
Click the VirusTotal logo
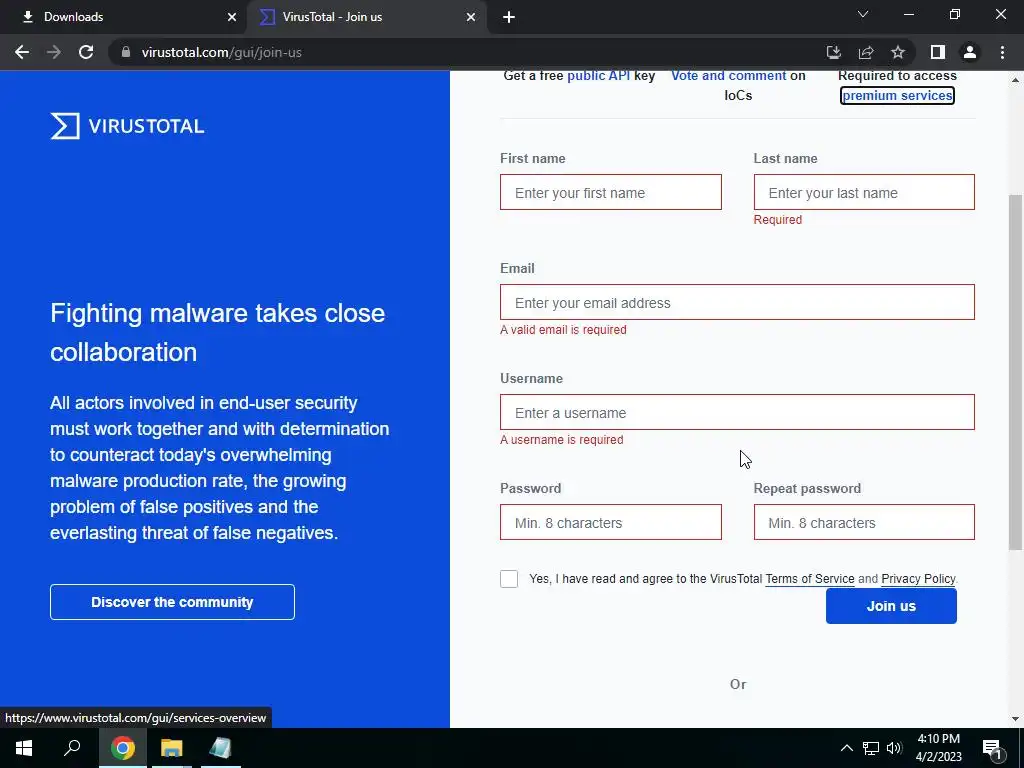coord(127,126)
